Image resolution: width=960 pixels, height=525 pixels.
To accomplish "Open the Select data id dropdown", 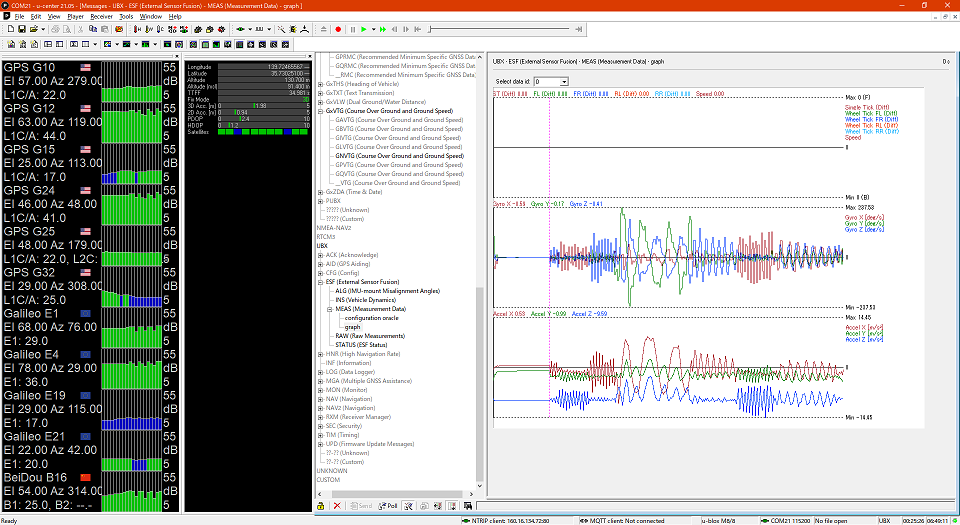I will (x=564, y=81).
